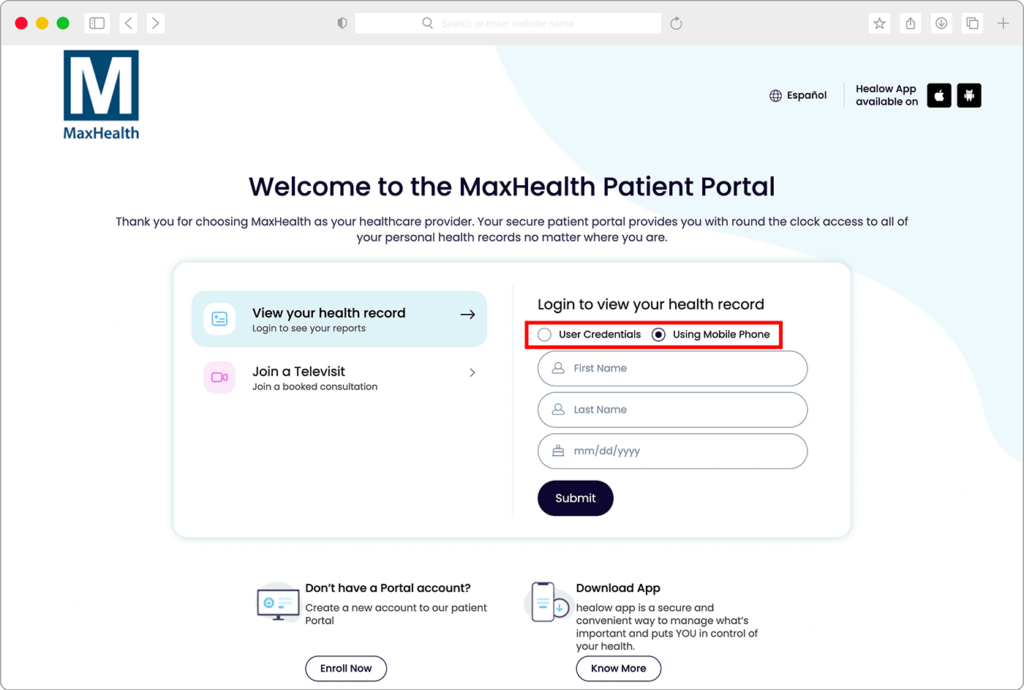The height and width of the screenshot is (690, 1024).
Task: Click the MaxHealth logo
Action: (100, 93)
